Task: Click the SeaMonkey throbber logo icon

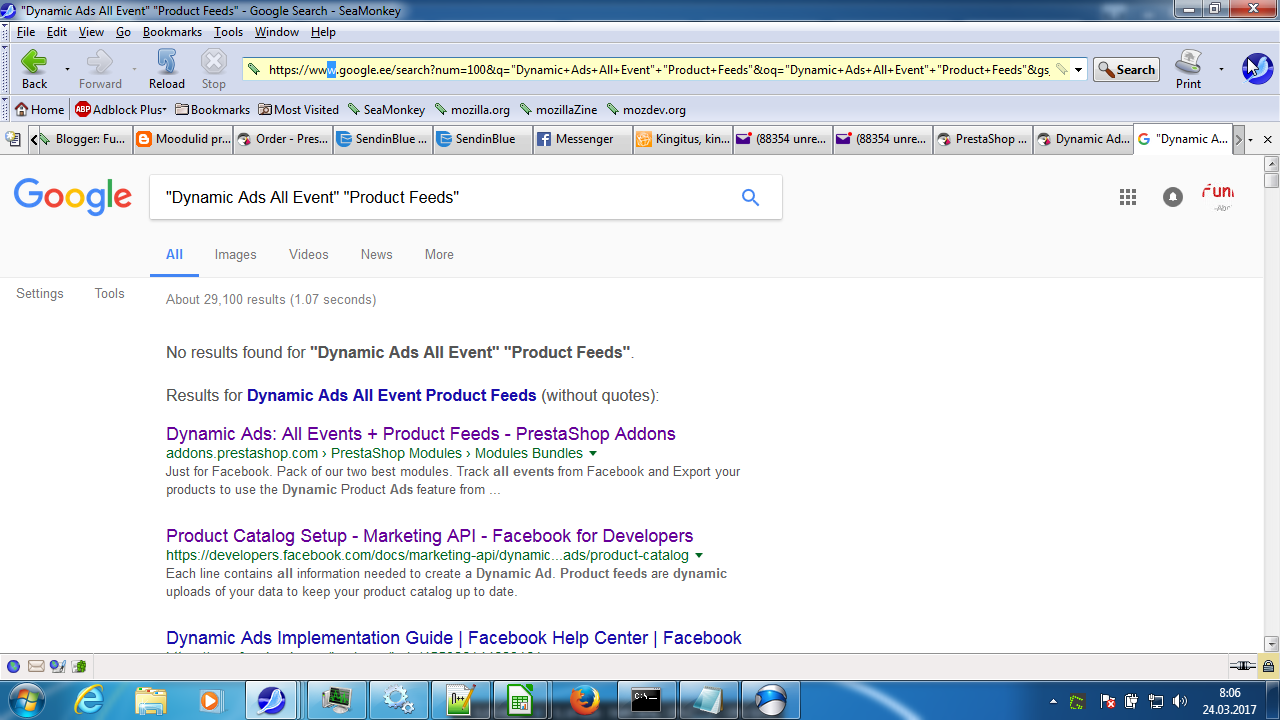Action: 1257,69
